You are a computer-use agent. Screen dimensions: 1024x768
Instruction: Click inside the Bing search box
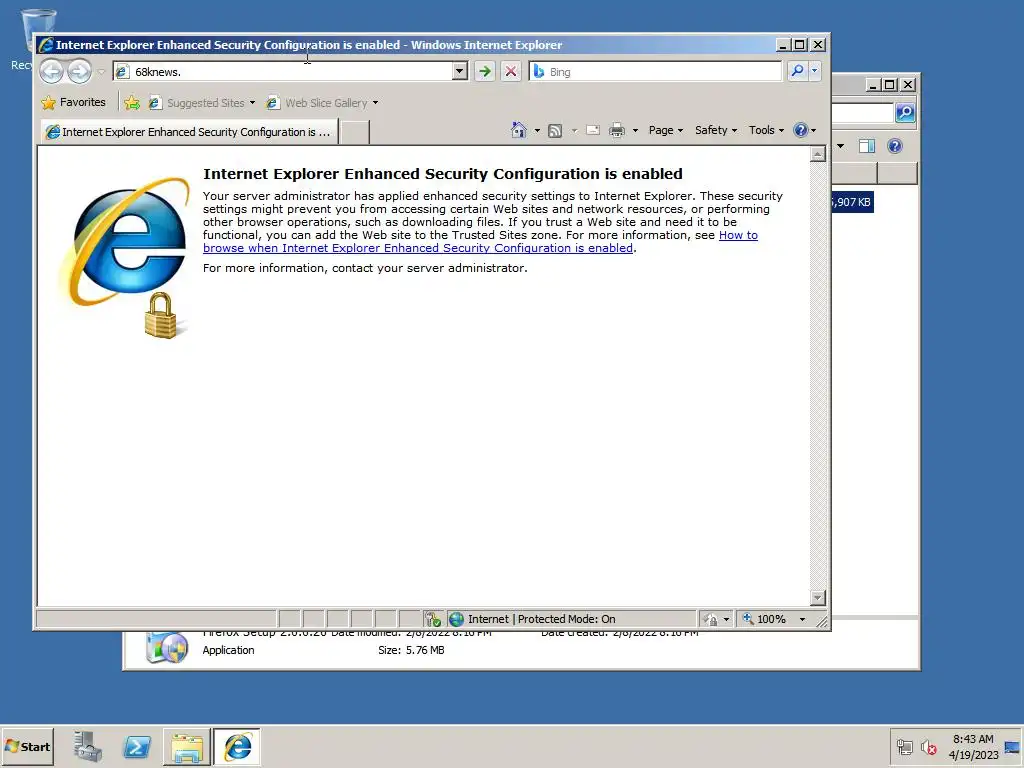656,71
